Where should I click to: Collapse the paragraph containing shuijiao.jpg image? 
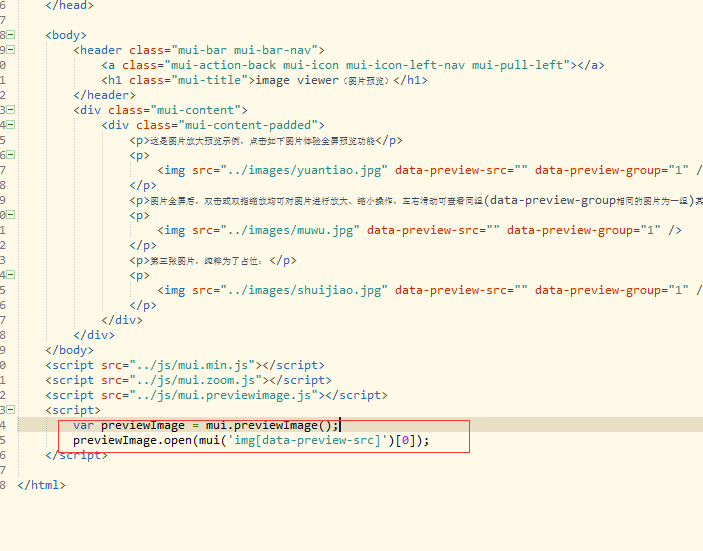11,275
